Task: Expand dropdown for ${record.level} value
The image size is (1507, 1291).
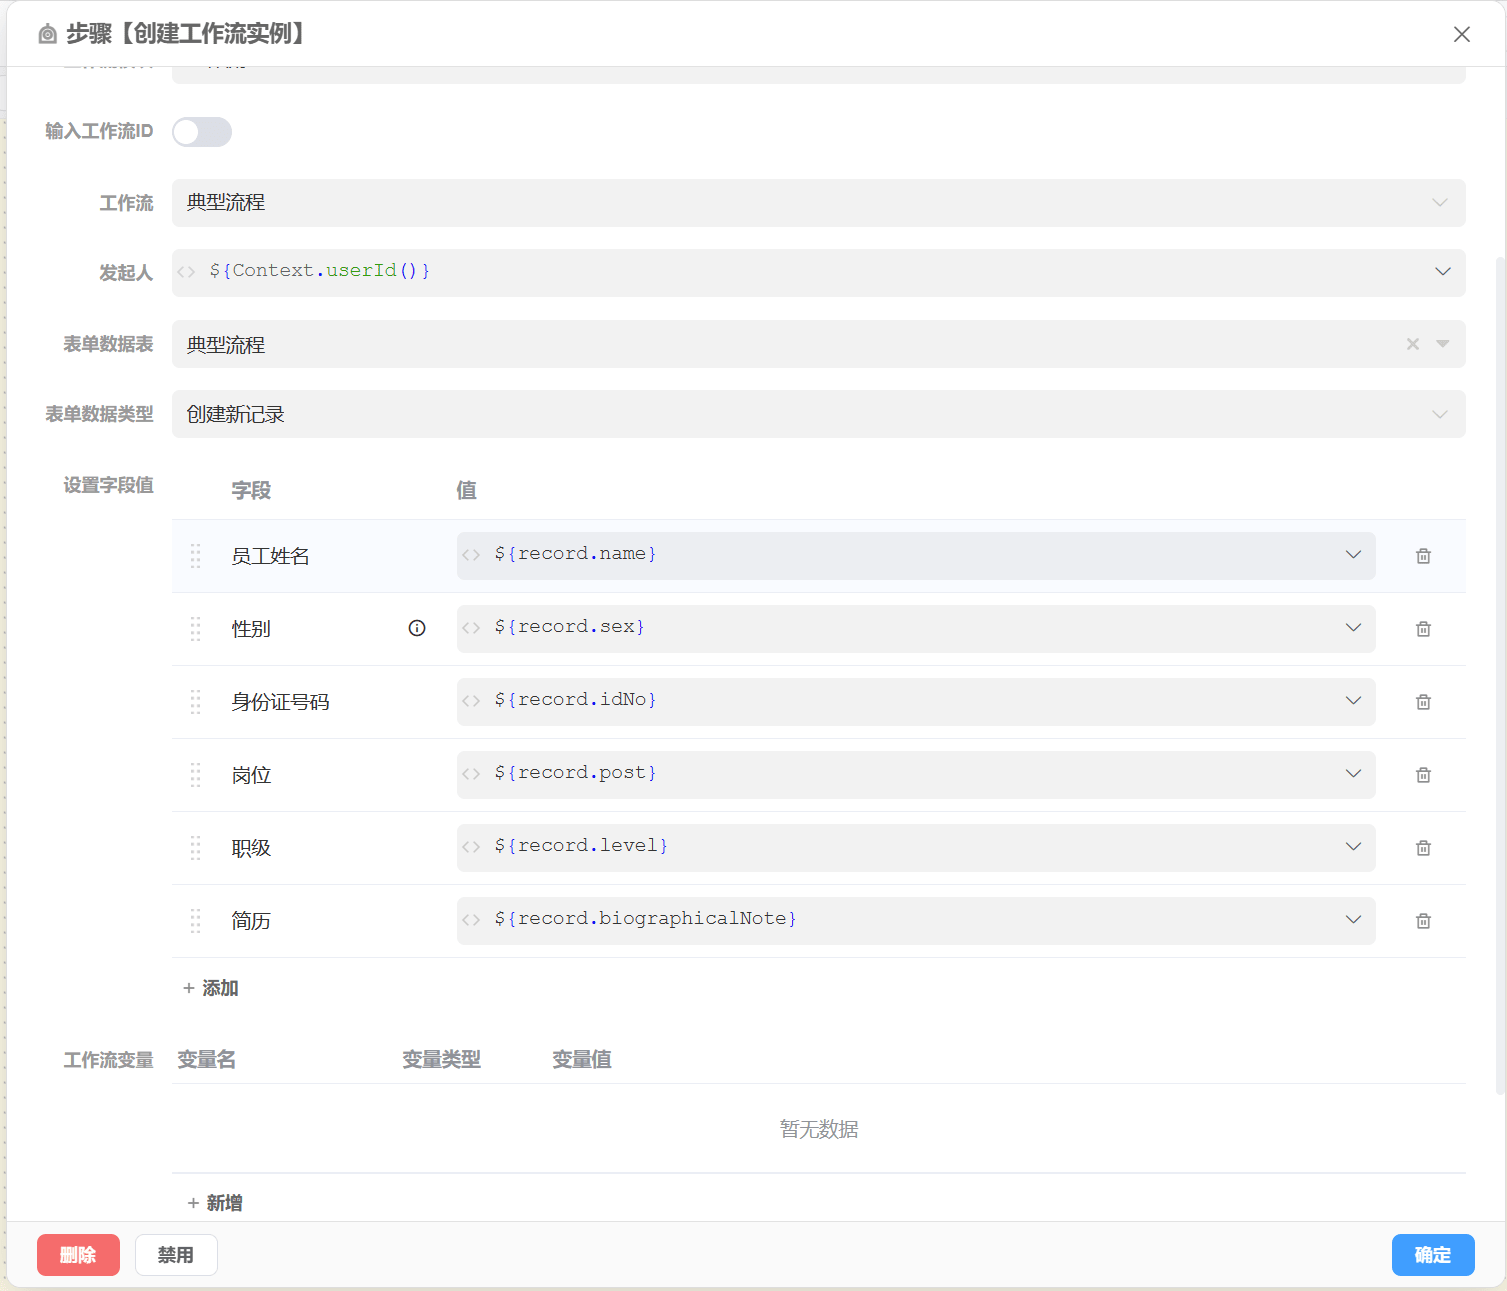Action: (x=1353, y=847)
